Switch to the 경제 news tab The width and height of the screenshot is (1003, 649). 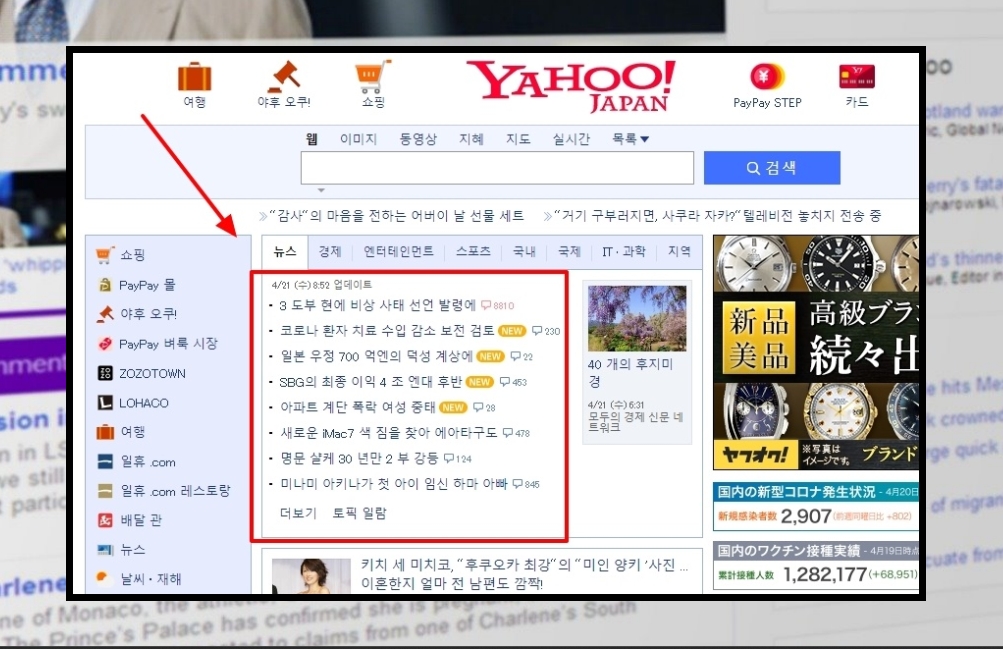[330, 251]
